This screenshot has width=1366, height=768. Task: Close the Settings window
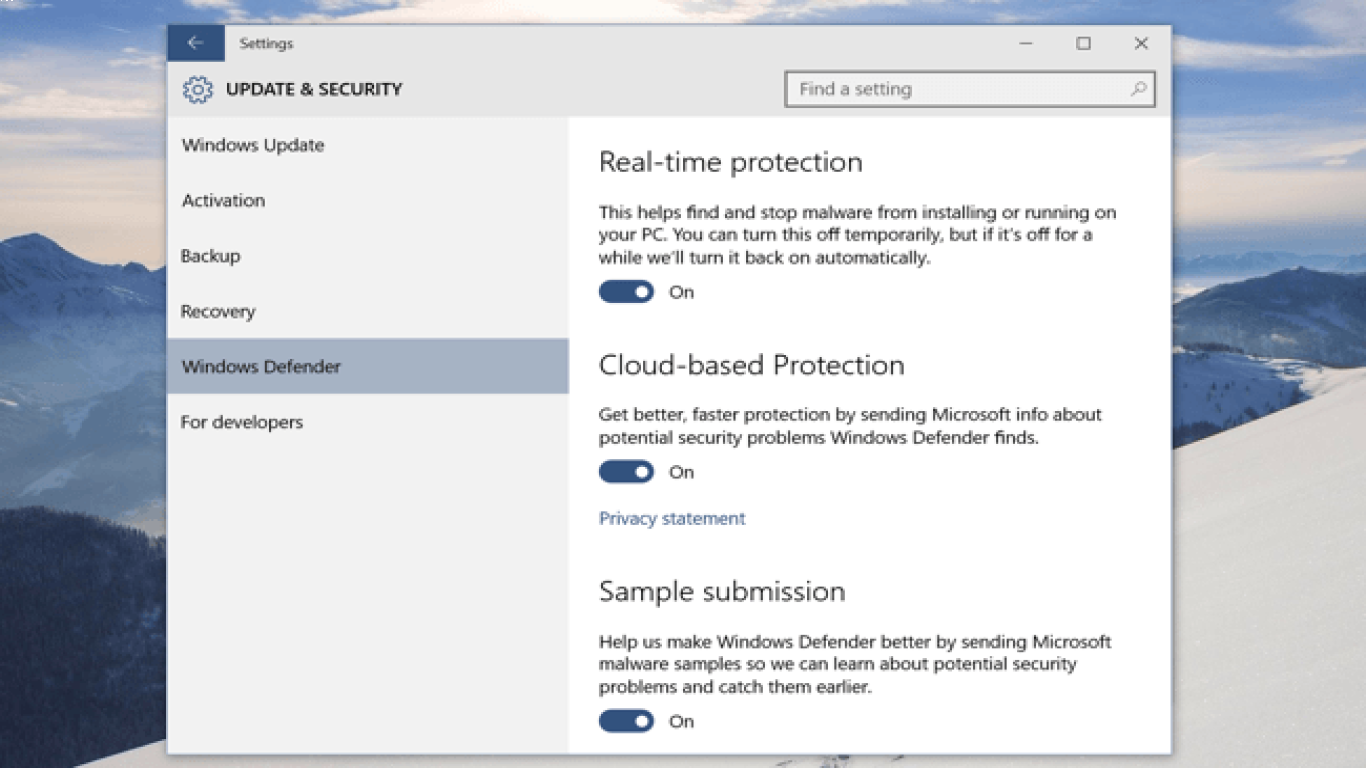click(x=1141, y=43)
